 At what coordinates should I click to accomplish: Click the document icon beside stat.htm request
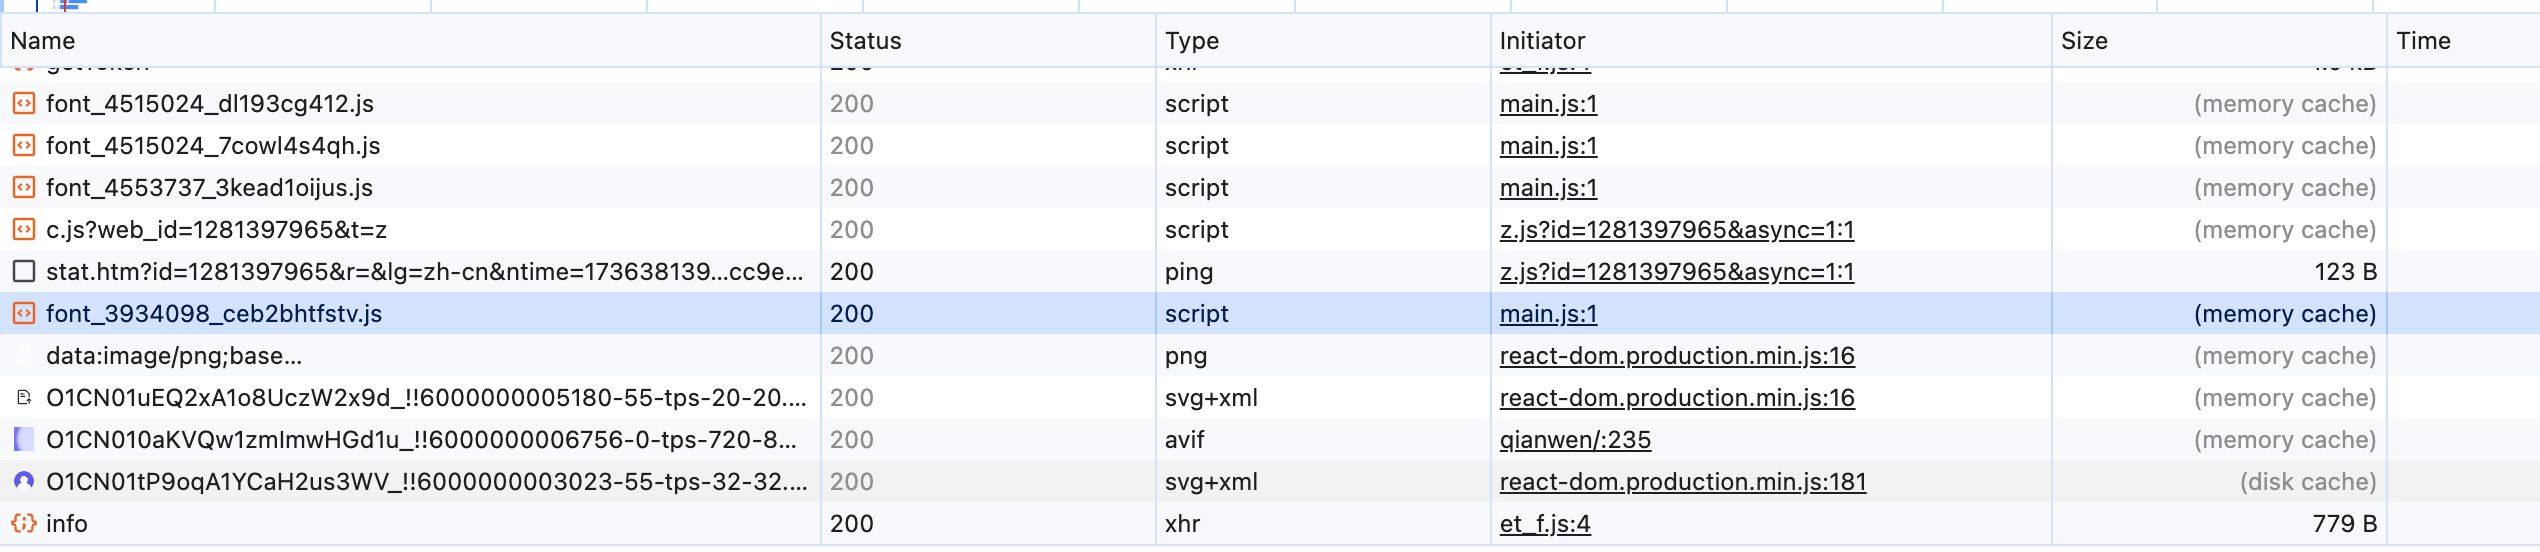point(24,272)
